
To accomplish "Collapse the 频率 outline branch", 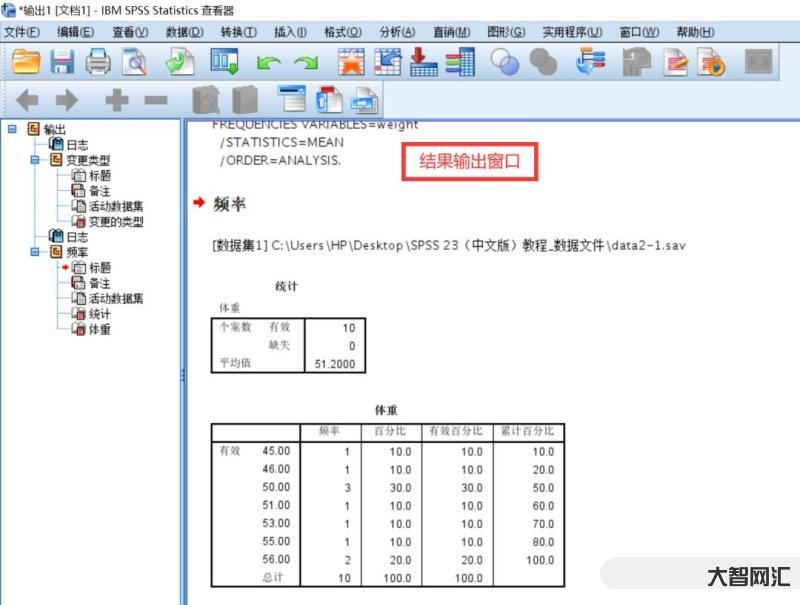I will 36,252.
